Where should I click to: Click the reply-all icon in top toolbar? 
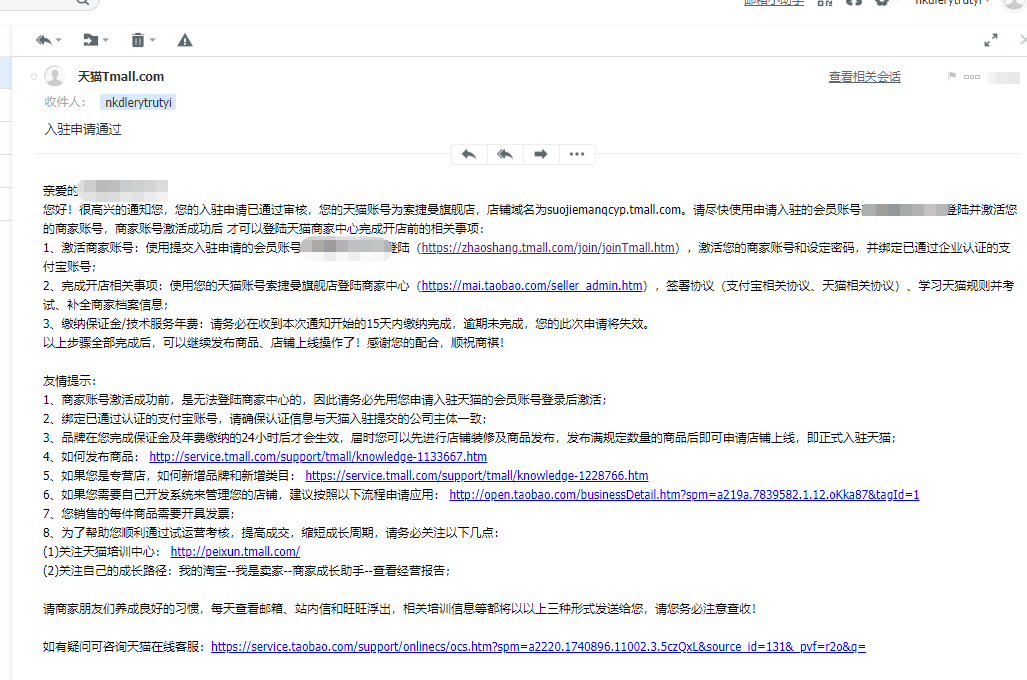click(43, 40)
